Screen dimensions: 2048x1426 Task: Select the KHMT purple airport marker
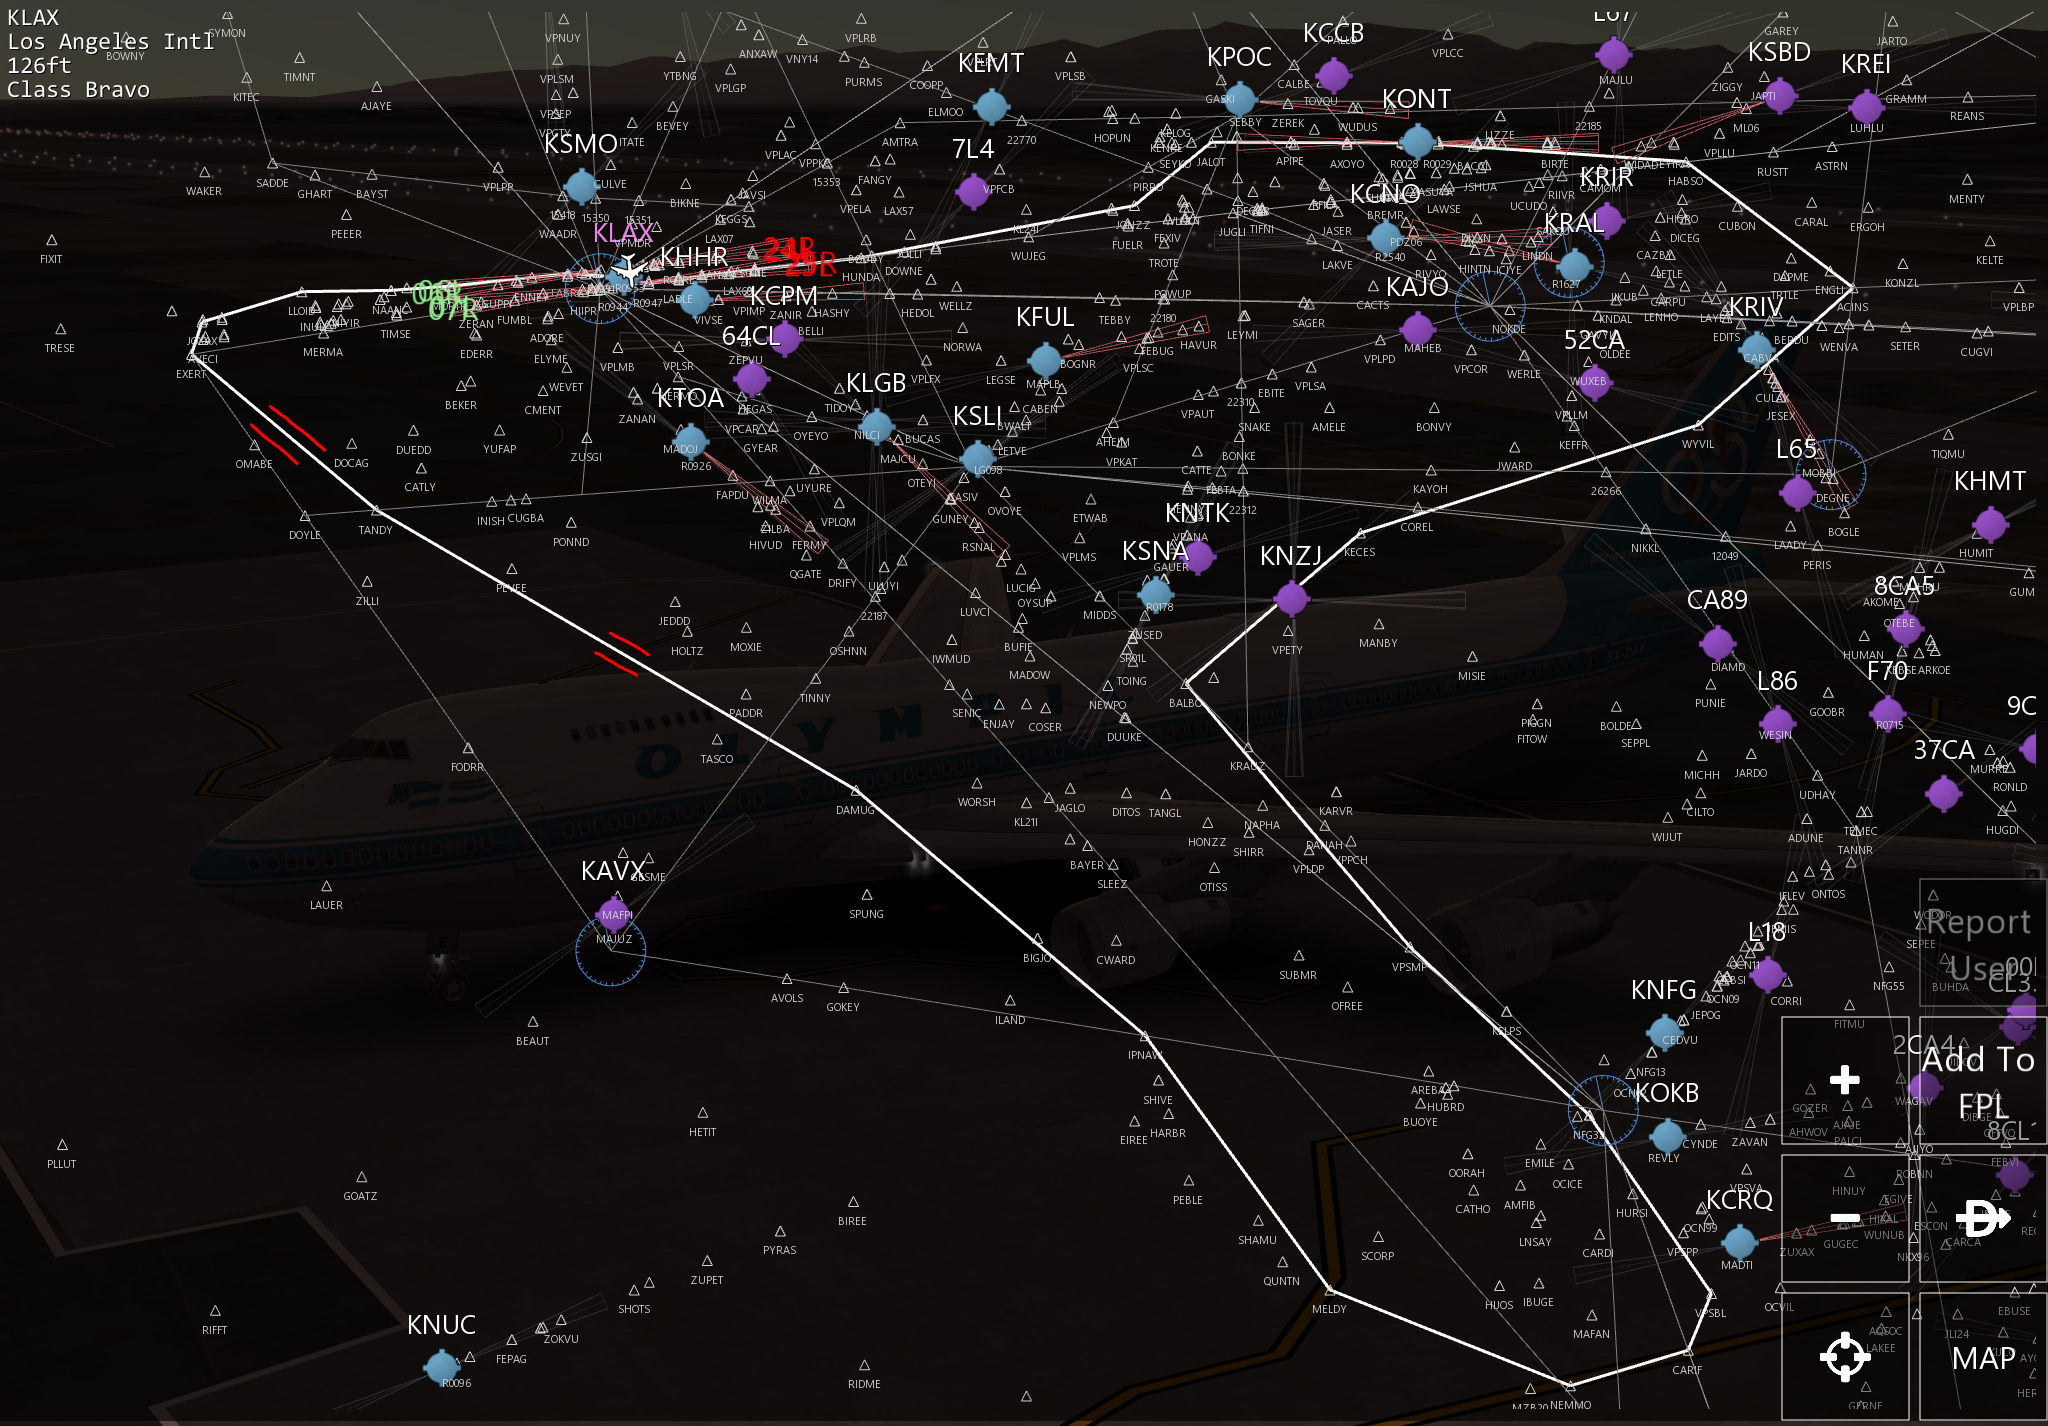(1990, 524)
